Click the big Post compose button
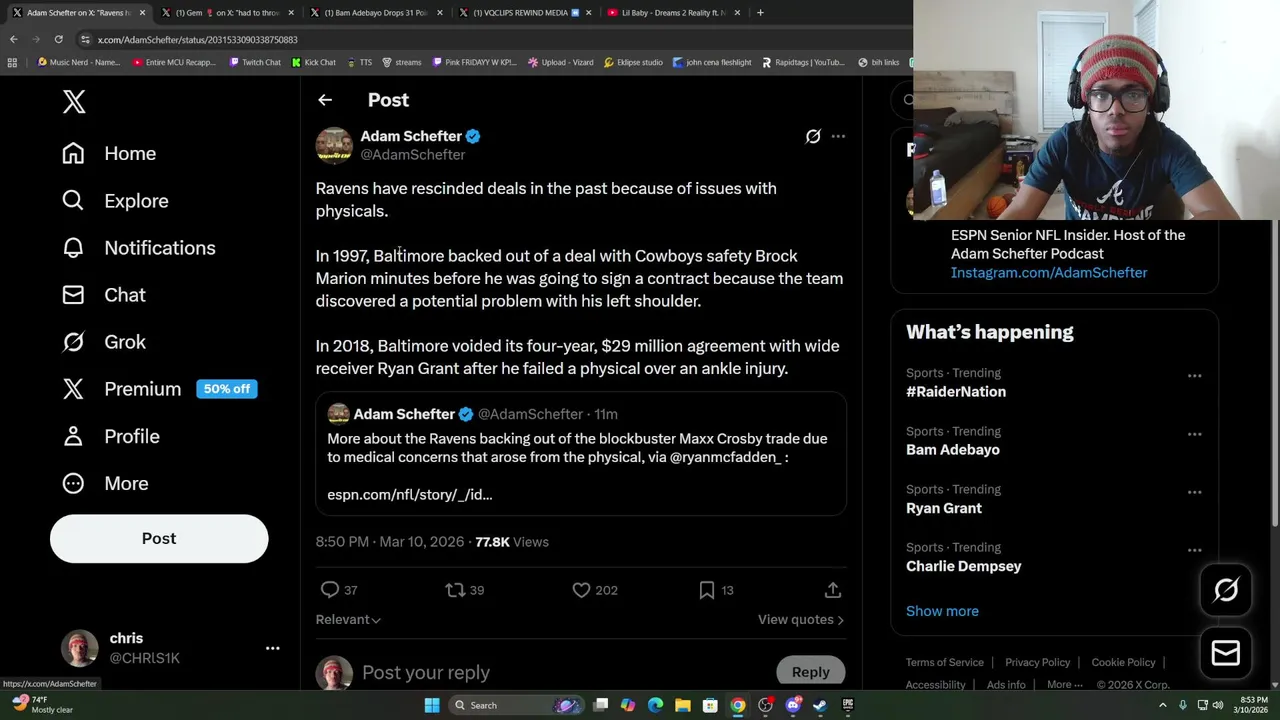Screen dimensions: 1280x720 click(x=159, y=538)
